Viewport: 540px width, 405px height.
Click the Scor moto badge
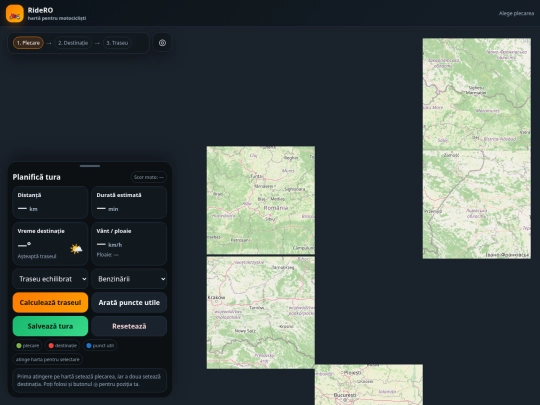point(149,177)
